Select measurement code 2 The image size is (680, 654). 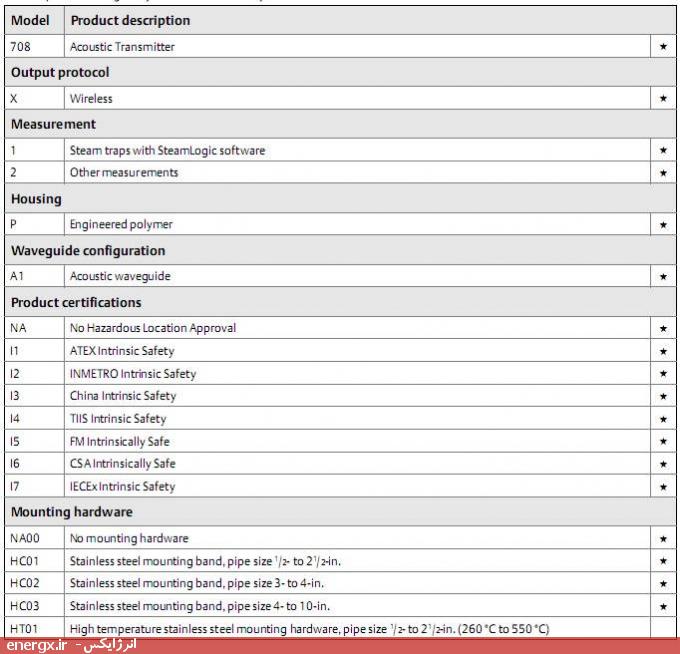tap(13, 173)
